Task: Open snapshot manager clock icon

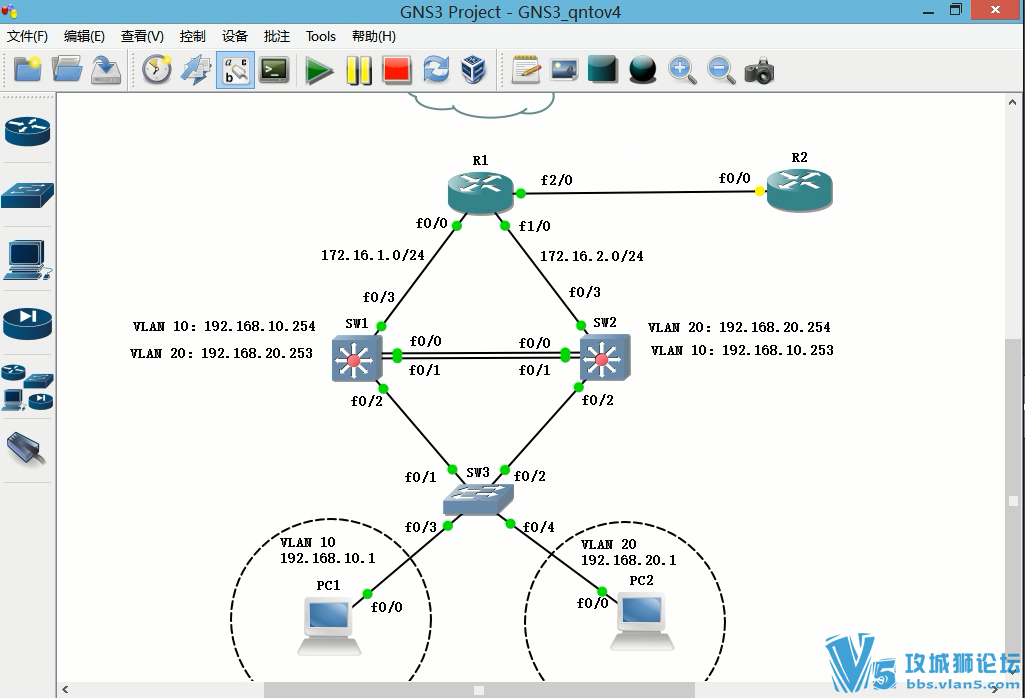Action: 157,69
